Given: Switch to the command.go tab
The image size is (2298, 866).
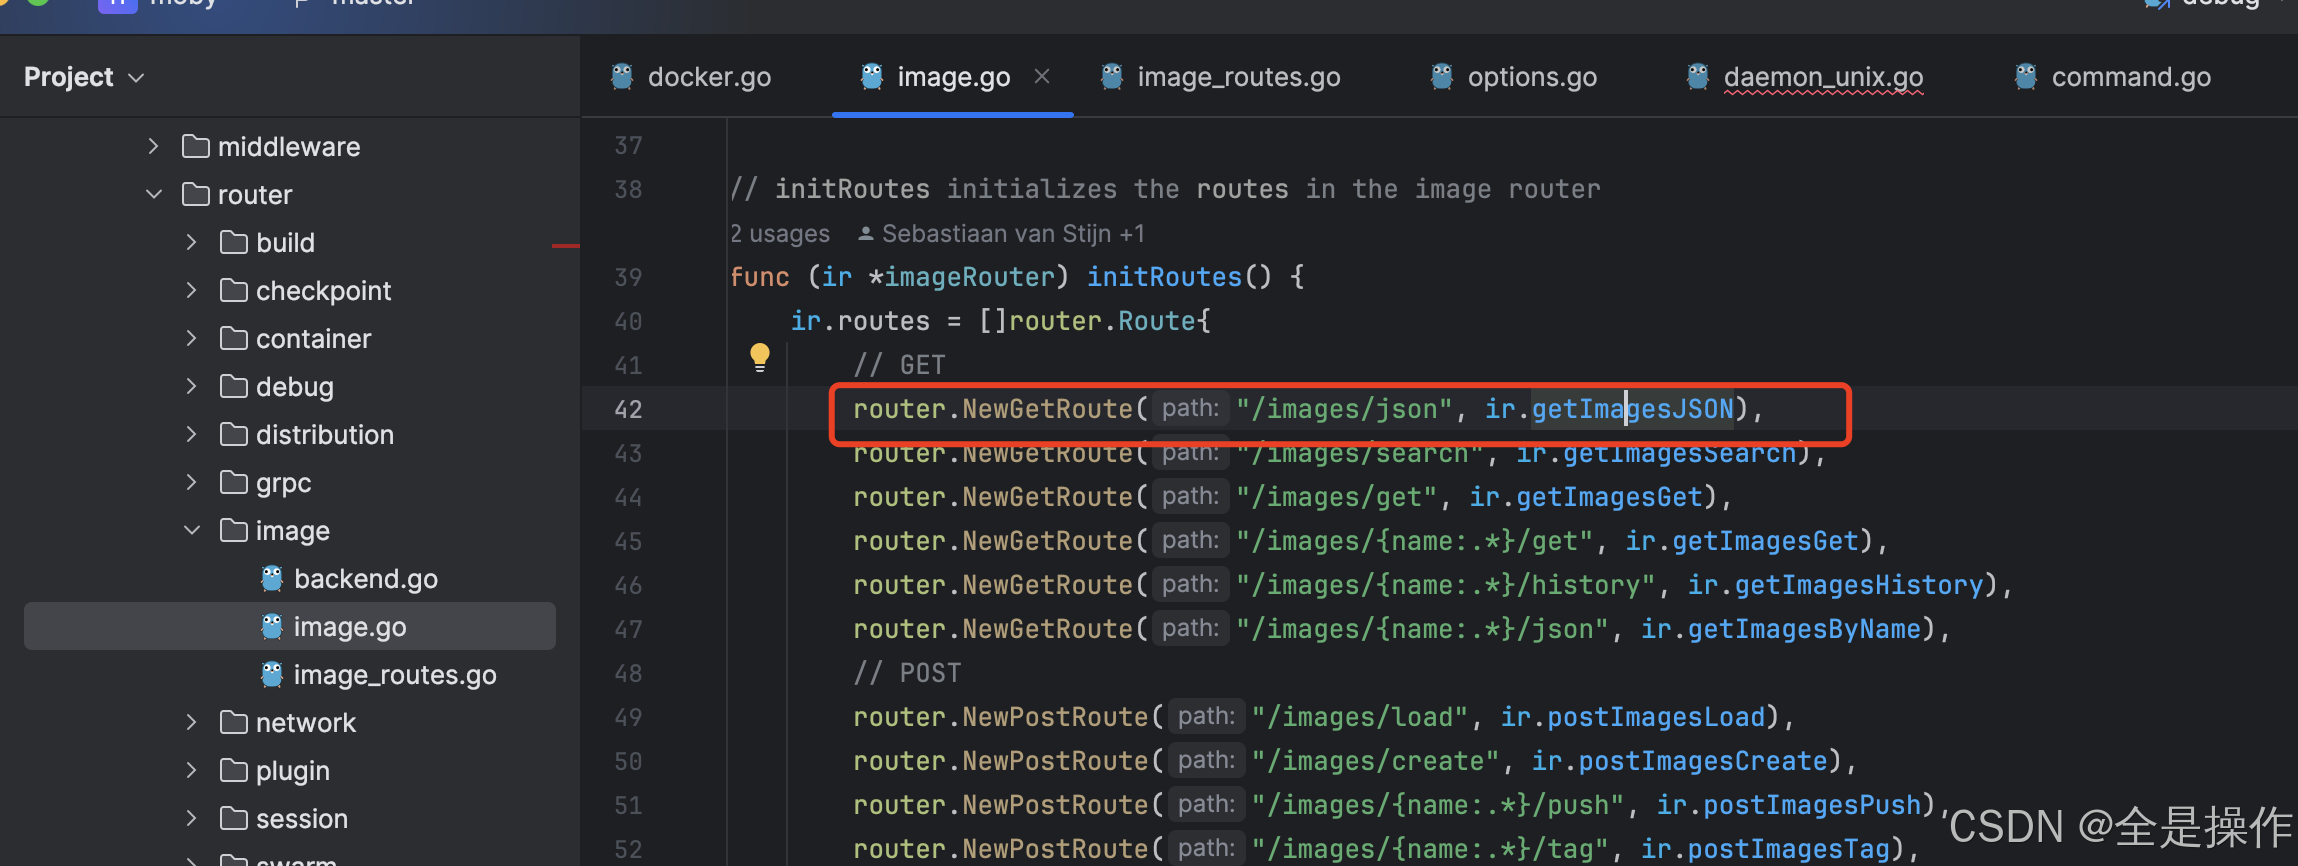Looking at the screenshot, I should pos(2113,77).
